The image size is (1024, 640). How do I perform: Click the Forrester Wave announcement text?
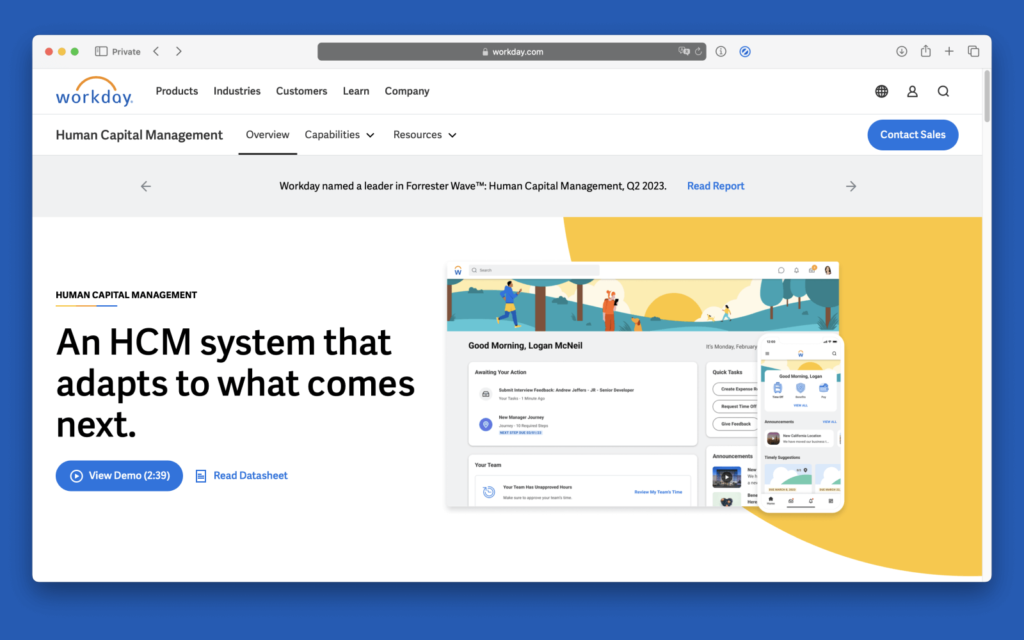pyautogui.click(x=473, y=186)
